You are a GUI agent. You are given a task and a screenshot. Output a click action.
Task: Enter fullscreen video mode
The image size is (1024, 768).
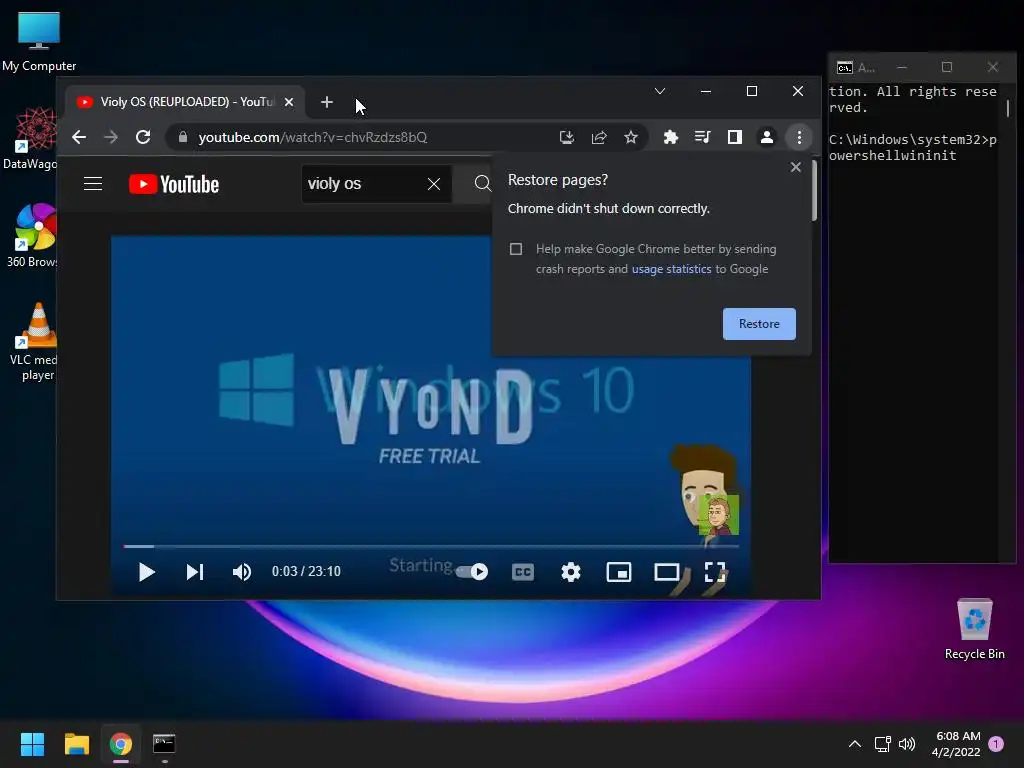coord(715,572)
